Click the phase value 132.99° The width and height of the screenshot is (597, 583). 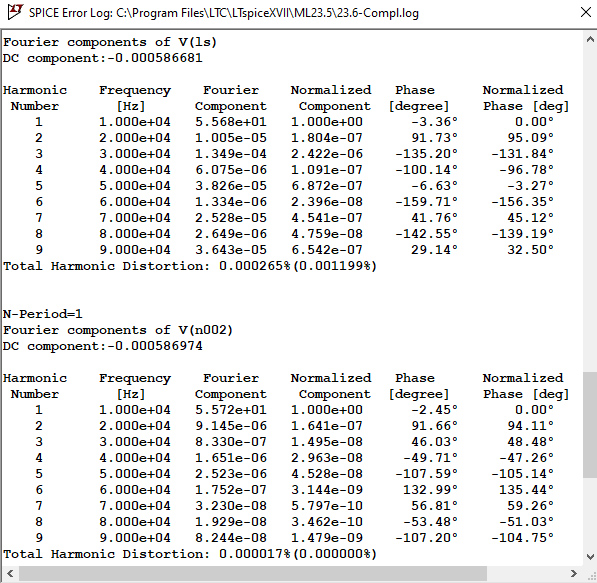(430, 490)
